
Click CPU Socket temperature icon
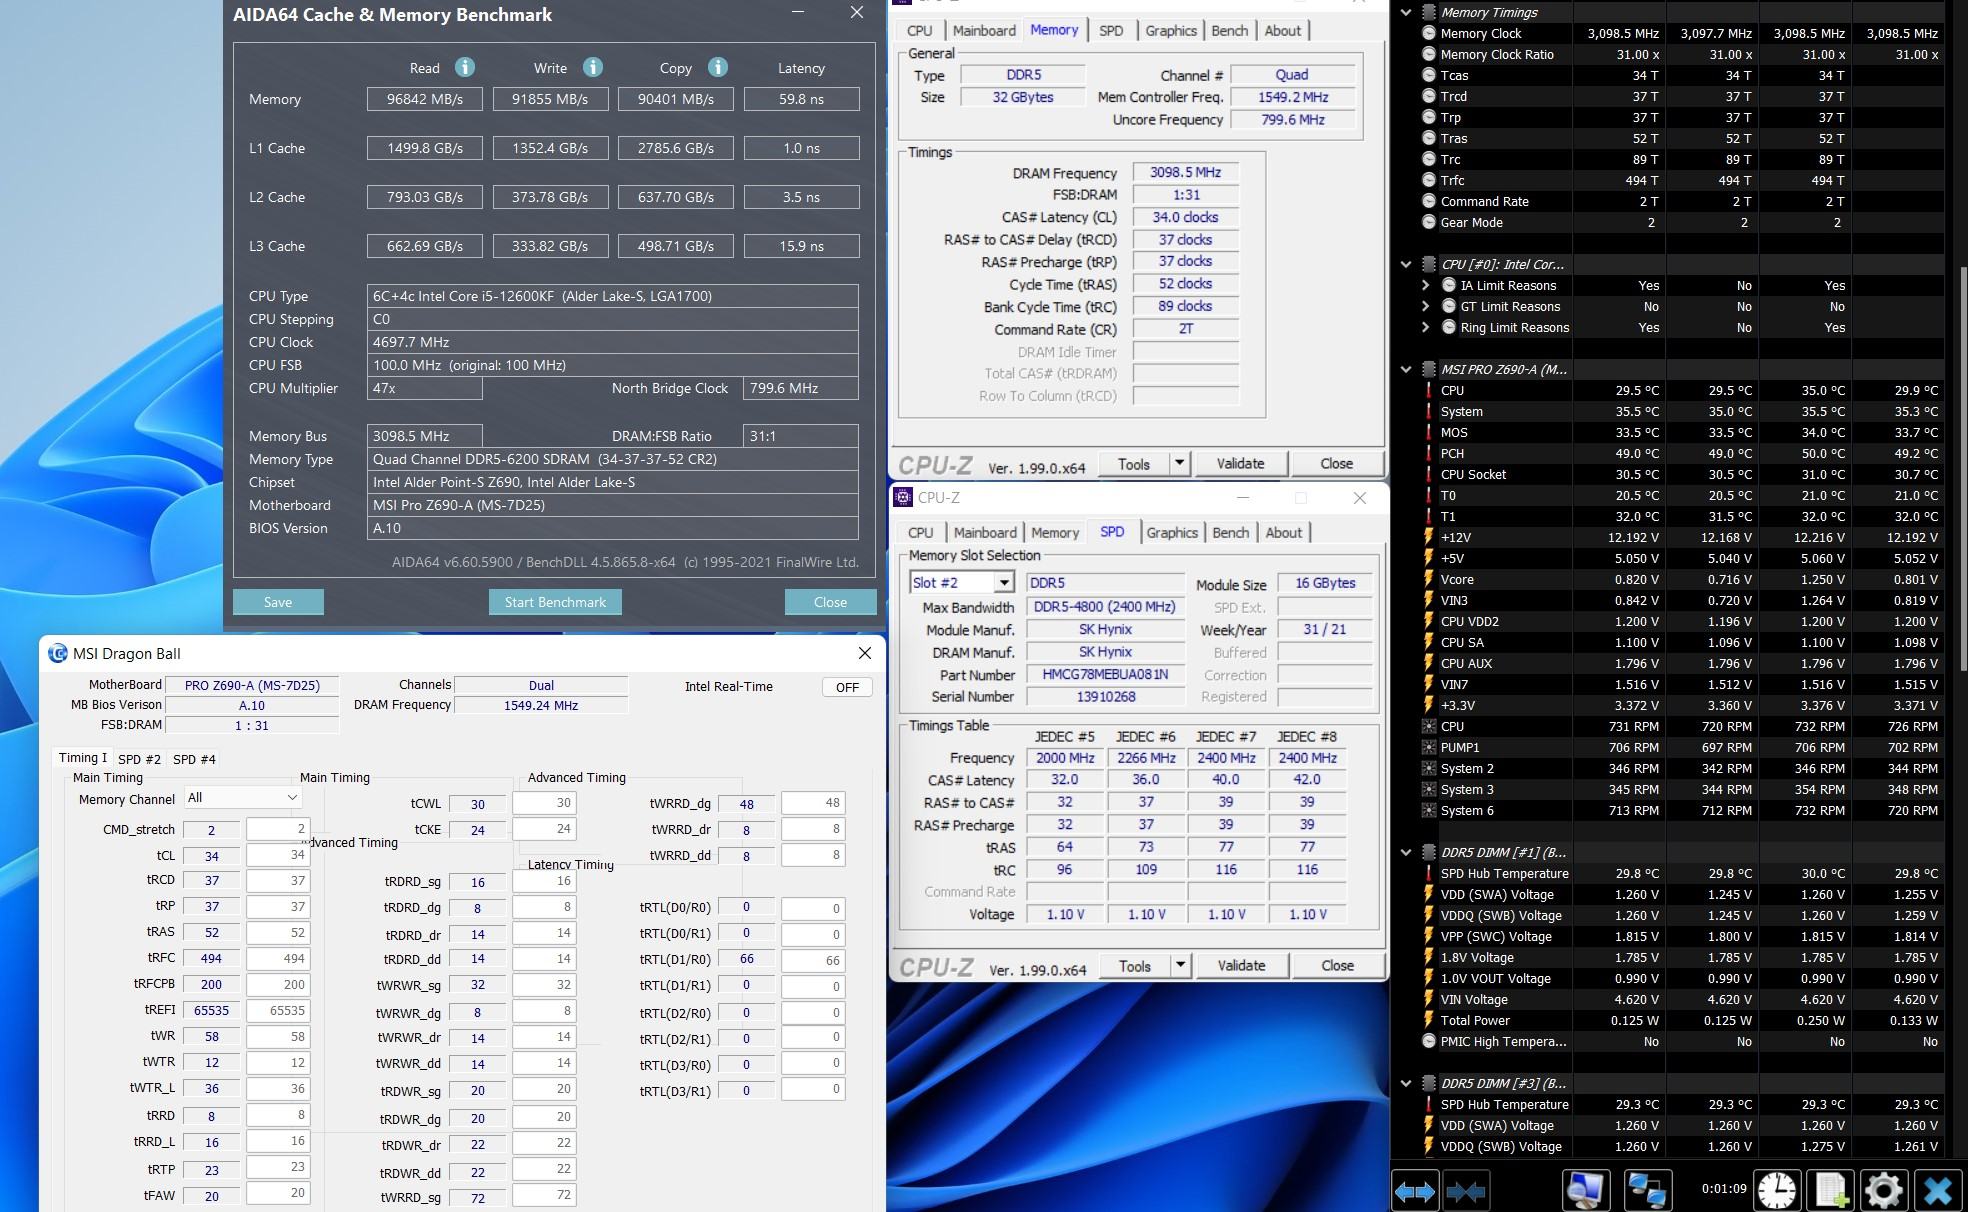1429,474
